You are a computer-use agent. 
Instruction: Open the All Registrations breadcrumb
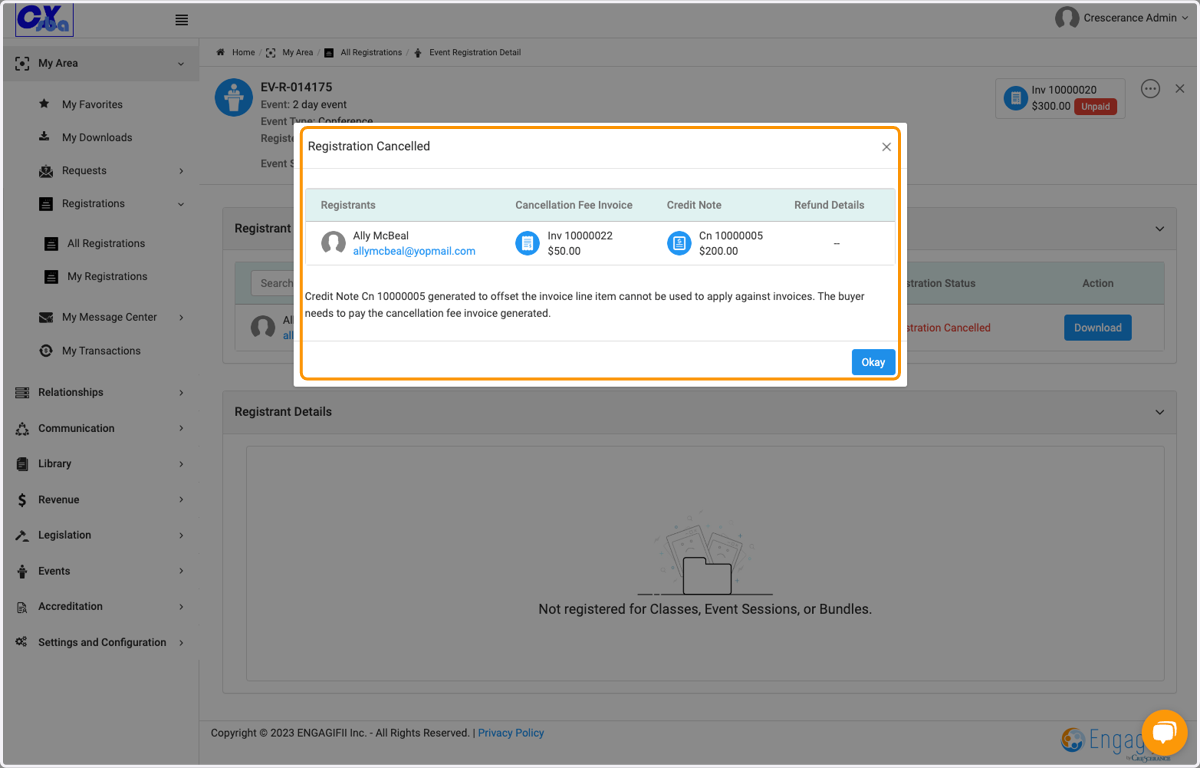(371, 52)
